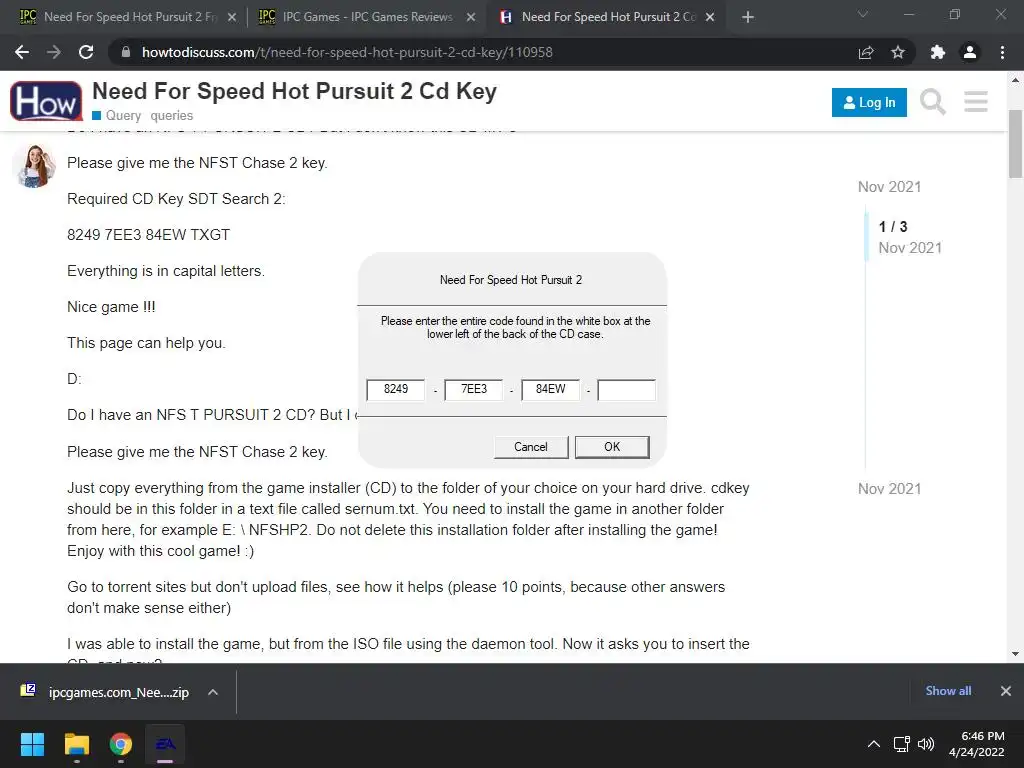
Task: Click OK in the CD key dialog
Action: 612,447
